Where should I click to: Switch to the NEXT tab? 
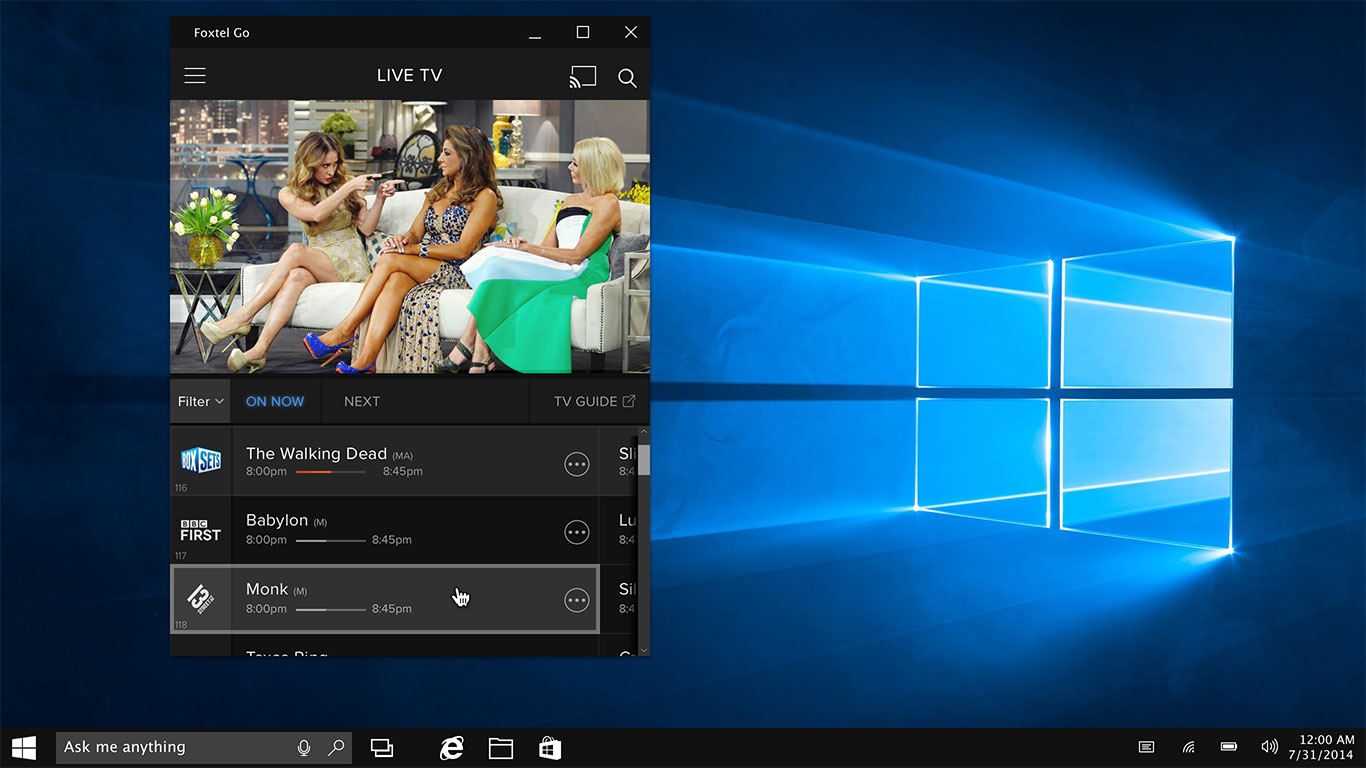tap(362, 401)
